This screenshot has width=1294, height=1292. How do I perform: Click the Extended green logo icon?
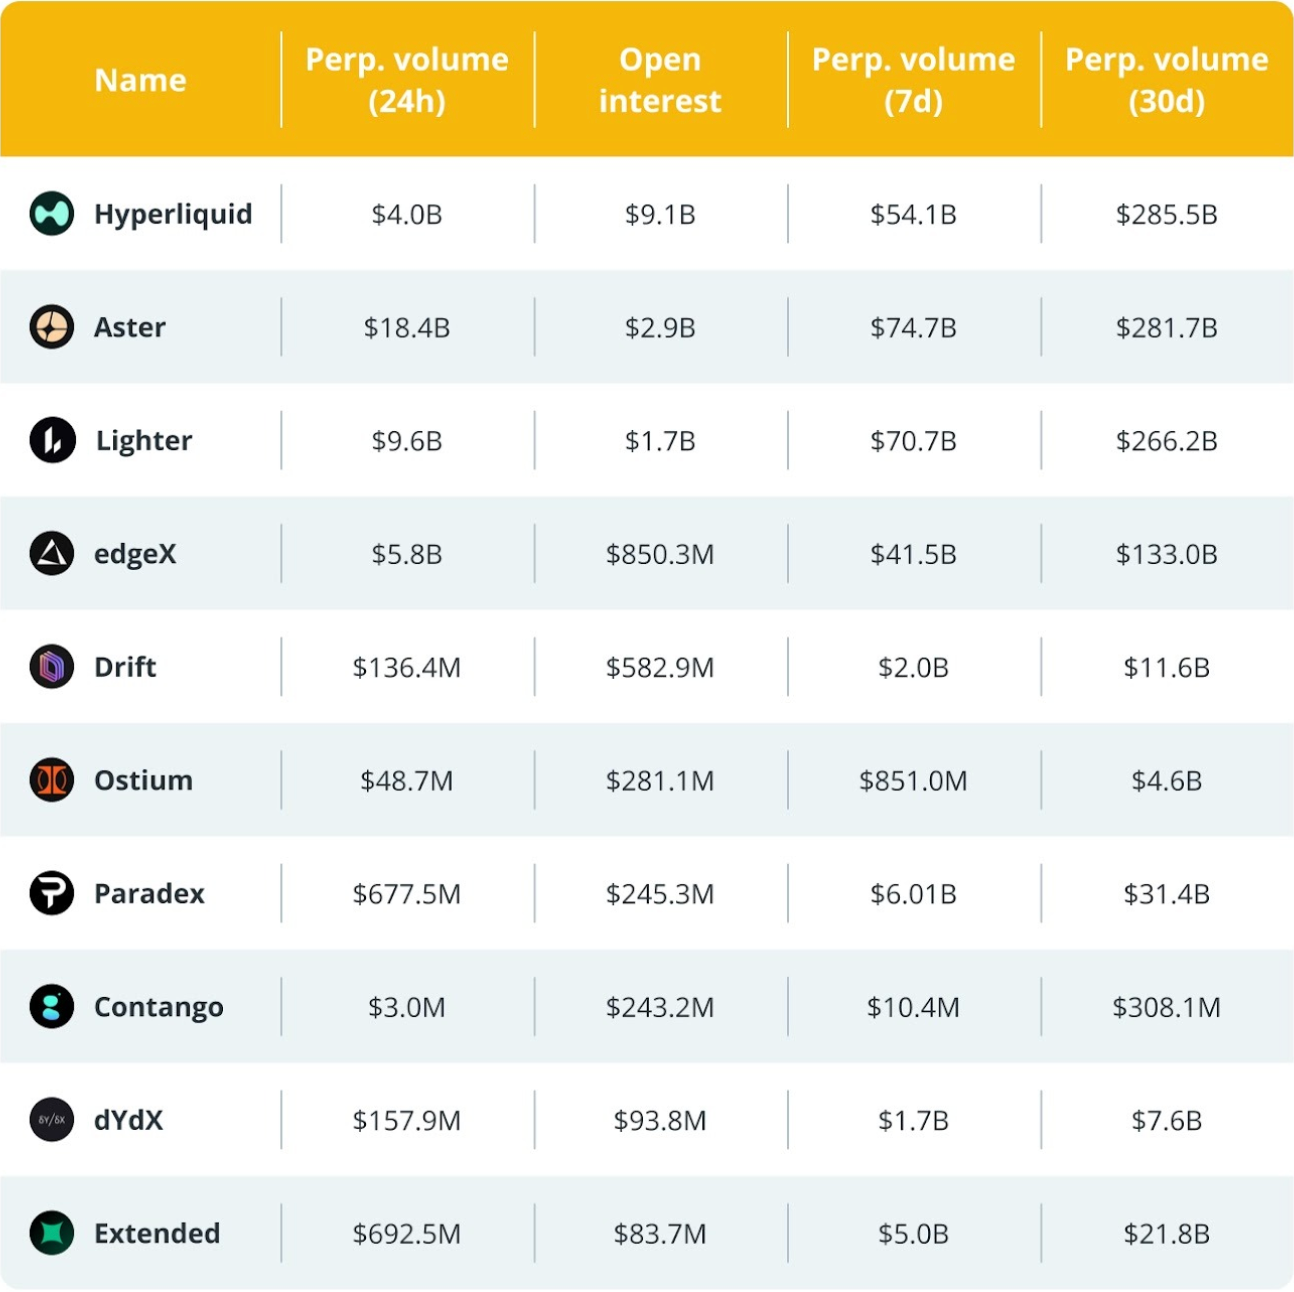pyautogui.click(x=52, y=1233)
